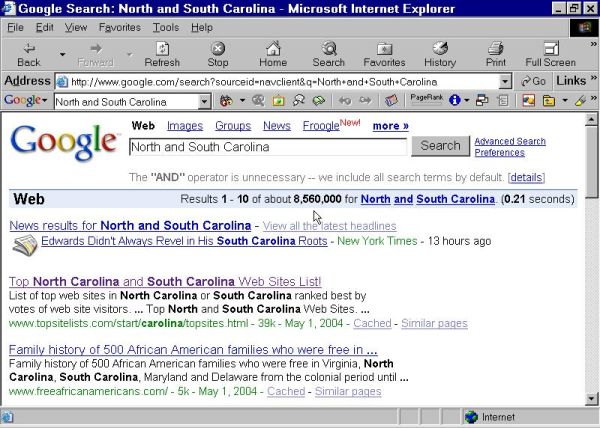Open the View menu
600x428 pixels.
tap(75, 28)
